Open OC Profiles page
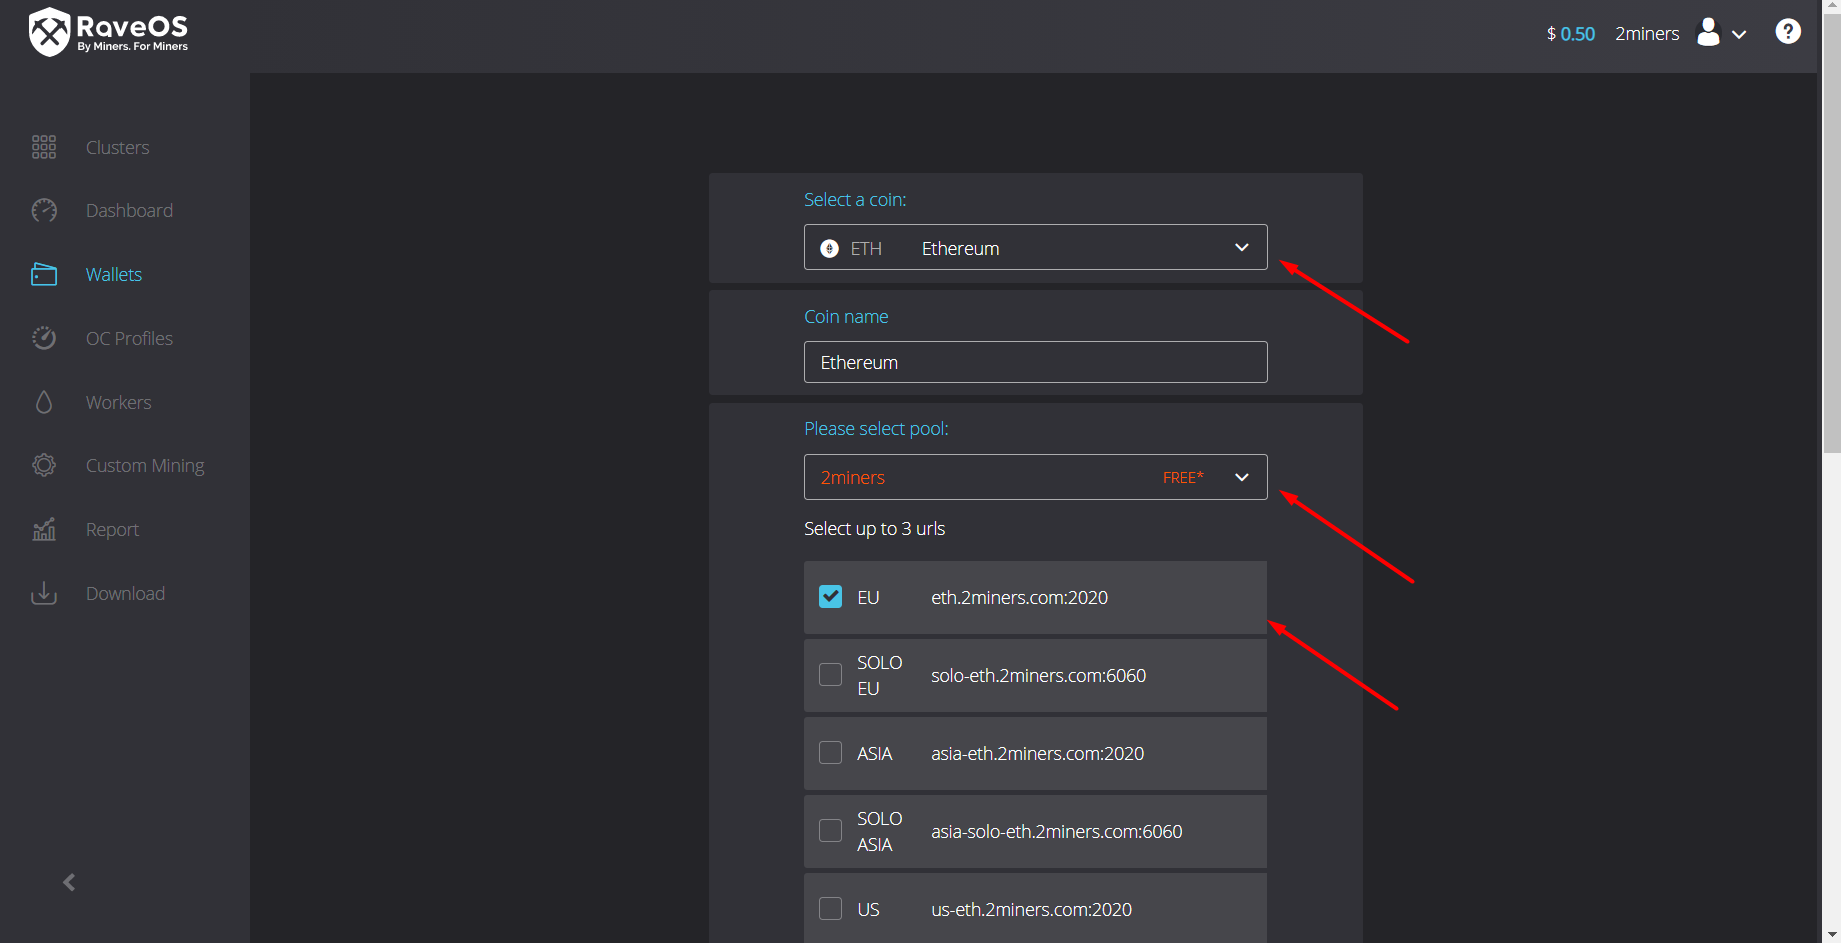 coord(129,338)
